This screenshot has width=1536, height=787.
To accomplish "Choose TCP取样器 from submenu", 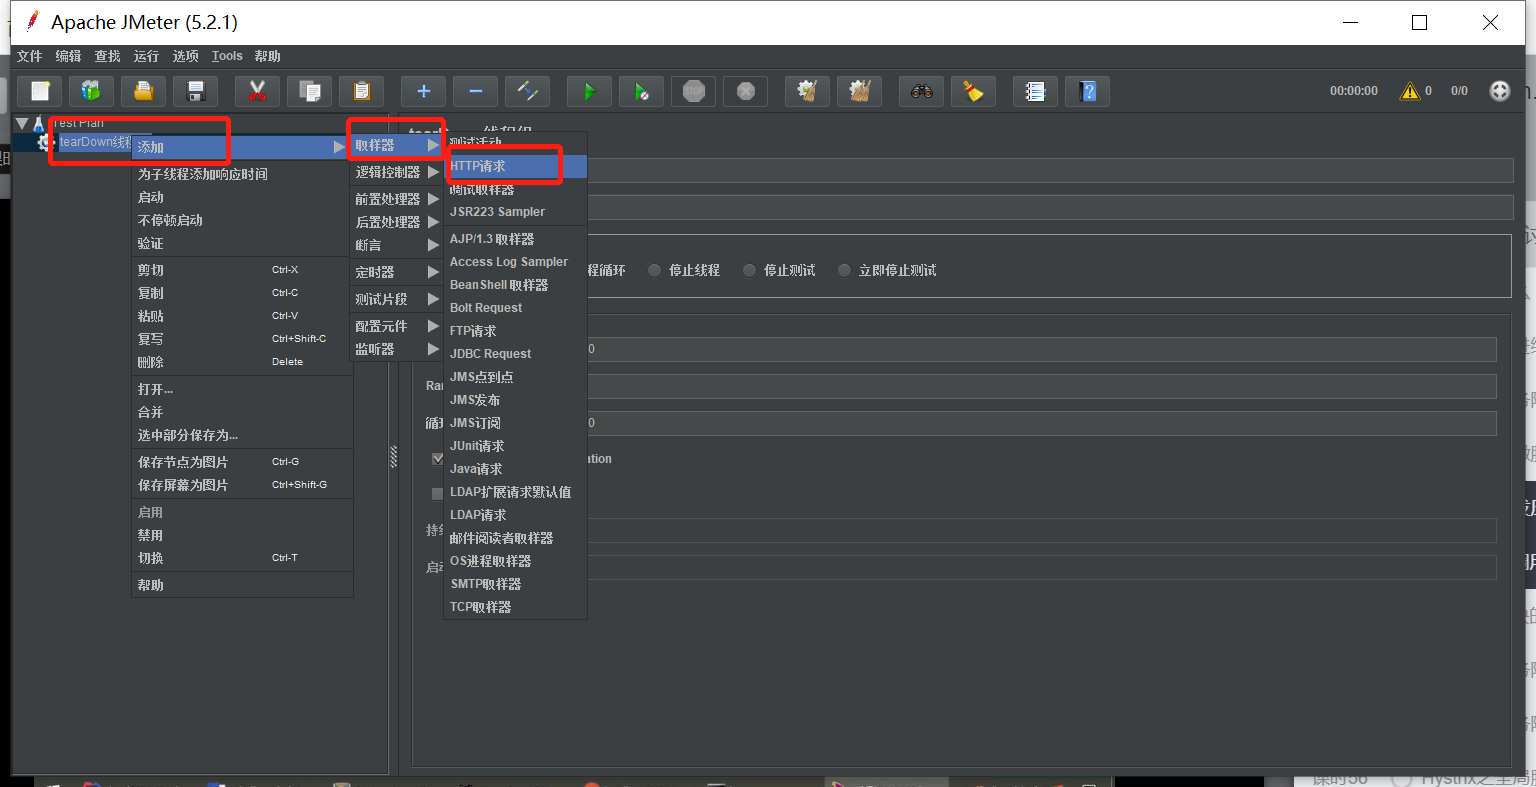I will tap(515, 607).
